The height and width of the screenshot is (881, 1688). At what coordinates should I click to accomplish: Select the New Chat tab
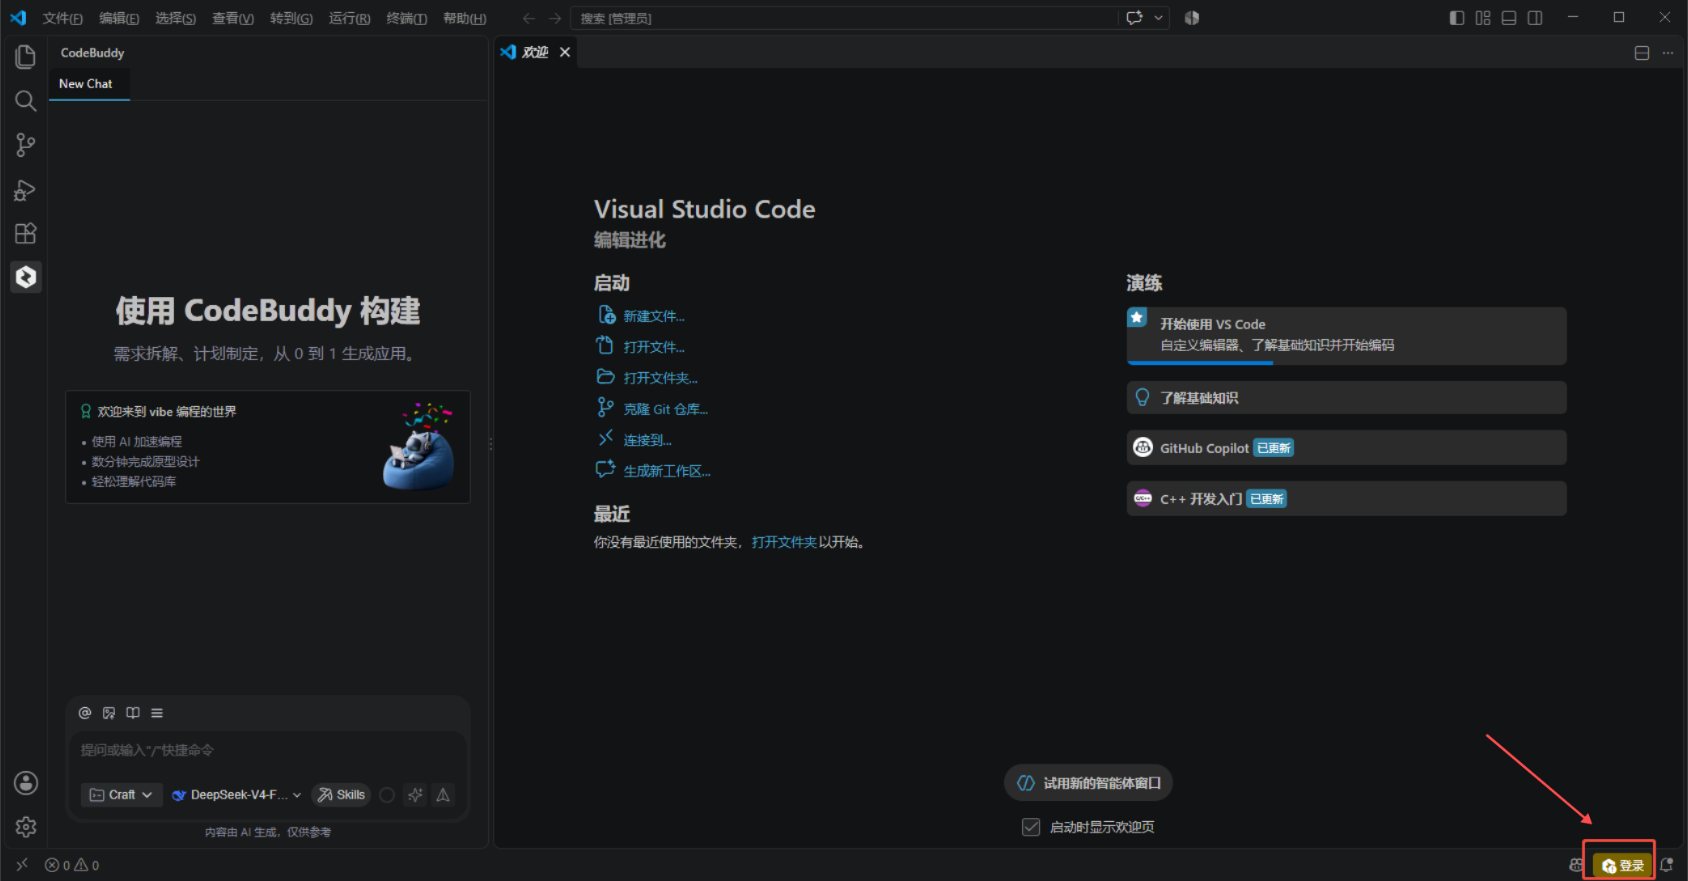[86, 84]
